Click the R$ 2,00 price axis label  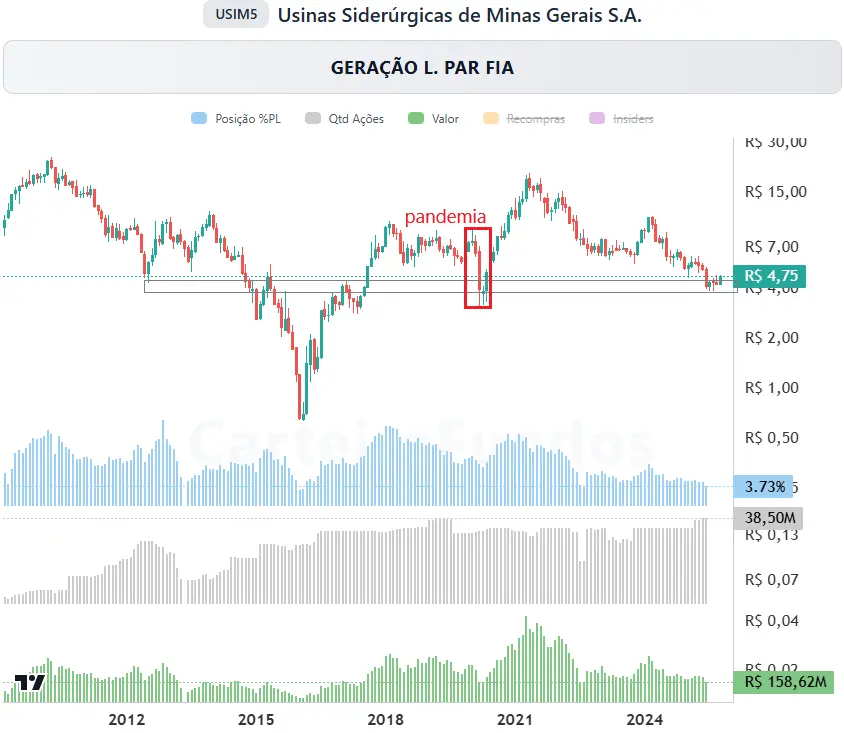[x=772, y=338]
